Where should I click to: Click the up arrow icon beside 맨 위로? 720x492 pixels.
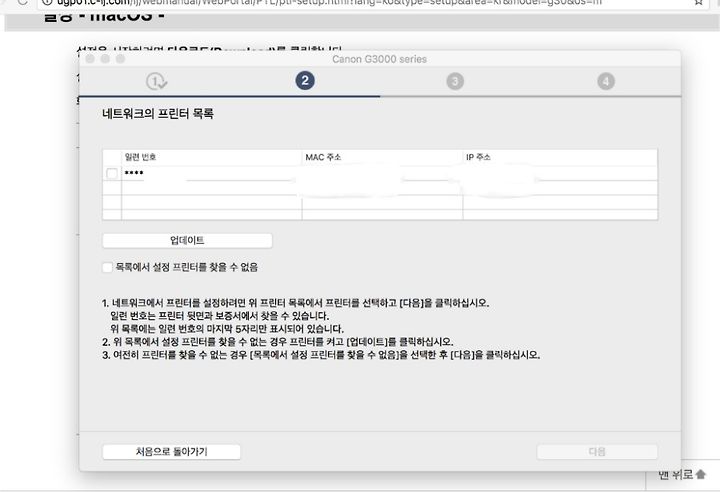[701, 474]
